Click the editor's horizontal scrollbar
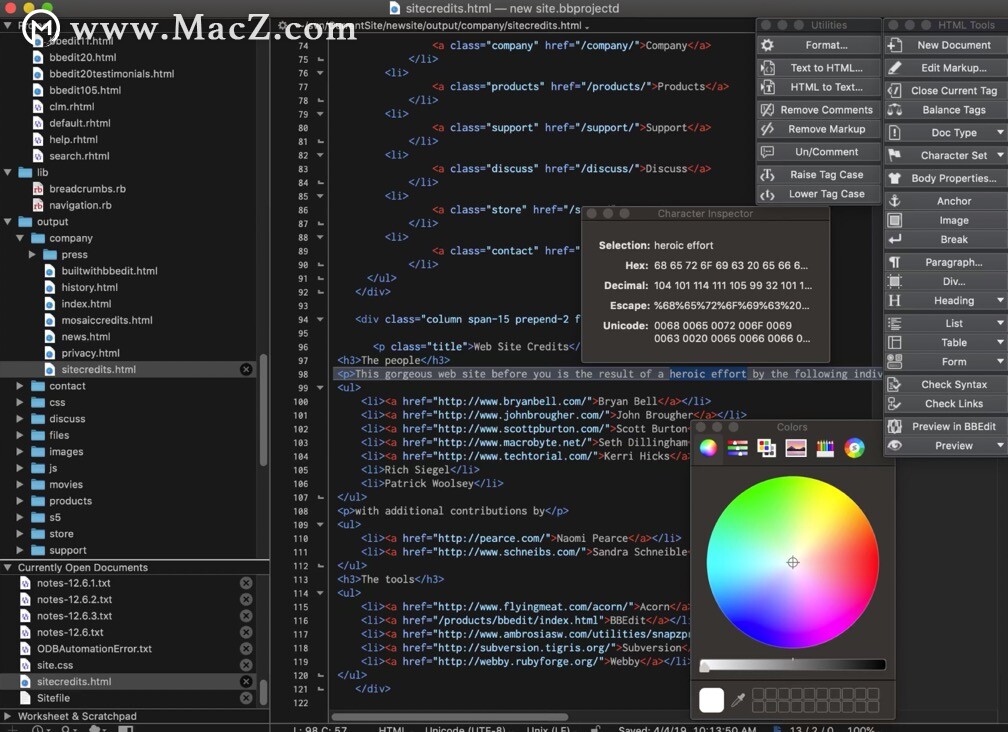The width and height of the screenshot is (1008, 732). 450,717
